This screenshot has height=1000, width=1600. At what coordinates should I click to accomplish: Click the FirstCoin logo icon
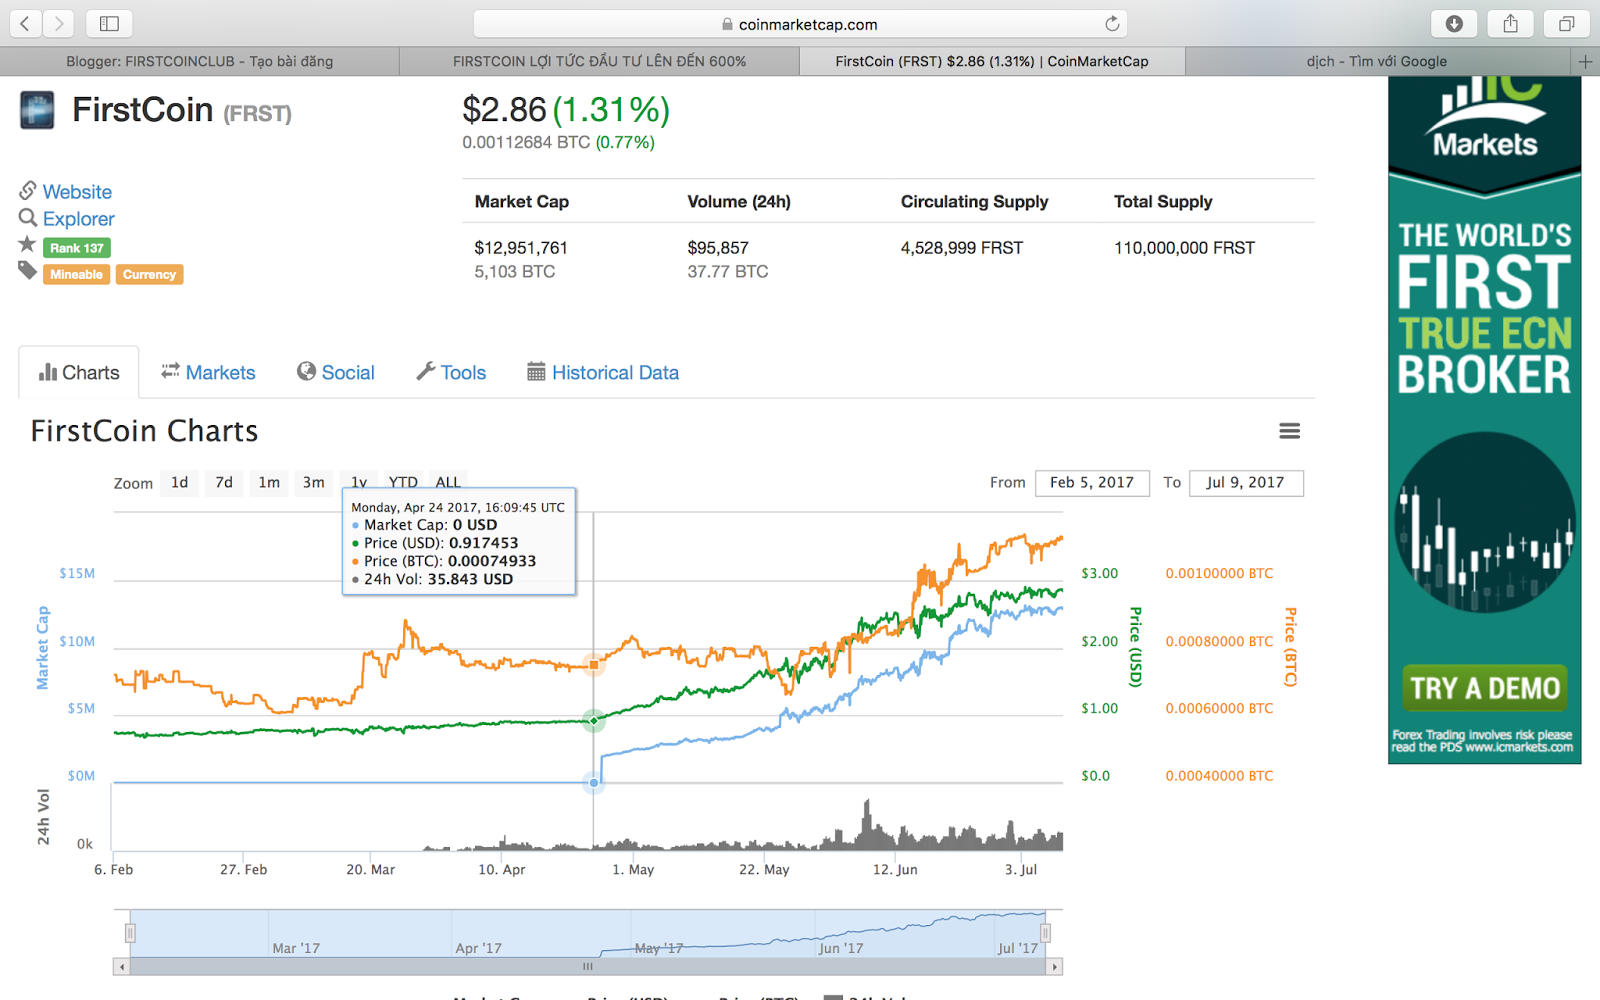(37, 110)
